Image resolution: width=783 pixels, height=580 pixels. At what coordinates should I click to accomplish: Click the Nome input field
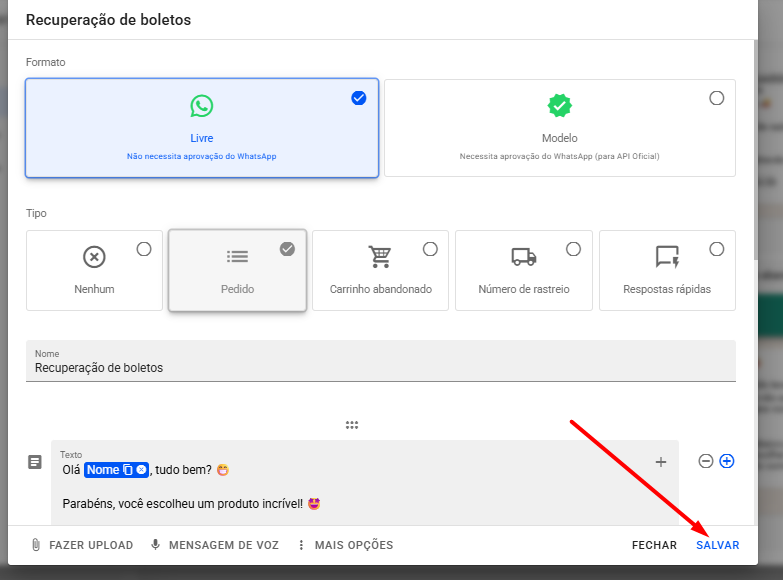tap(380, 367)
